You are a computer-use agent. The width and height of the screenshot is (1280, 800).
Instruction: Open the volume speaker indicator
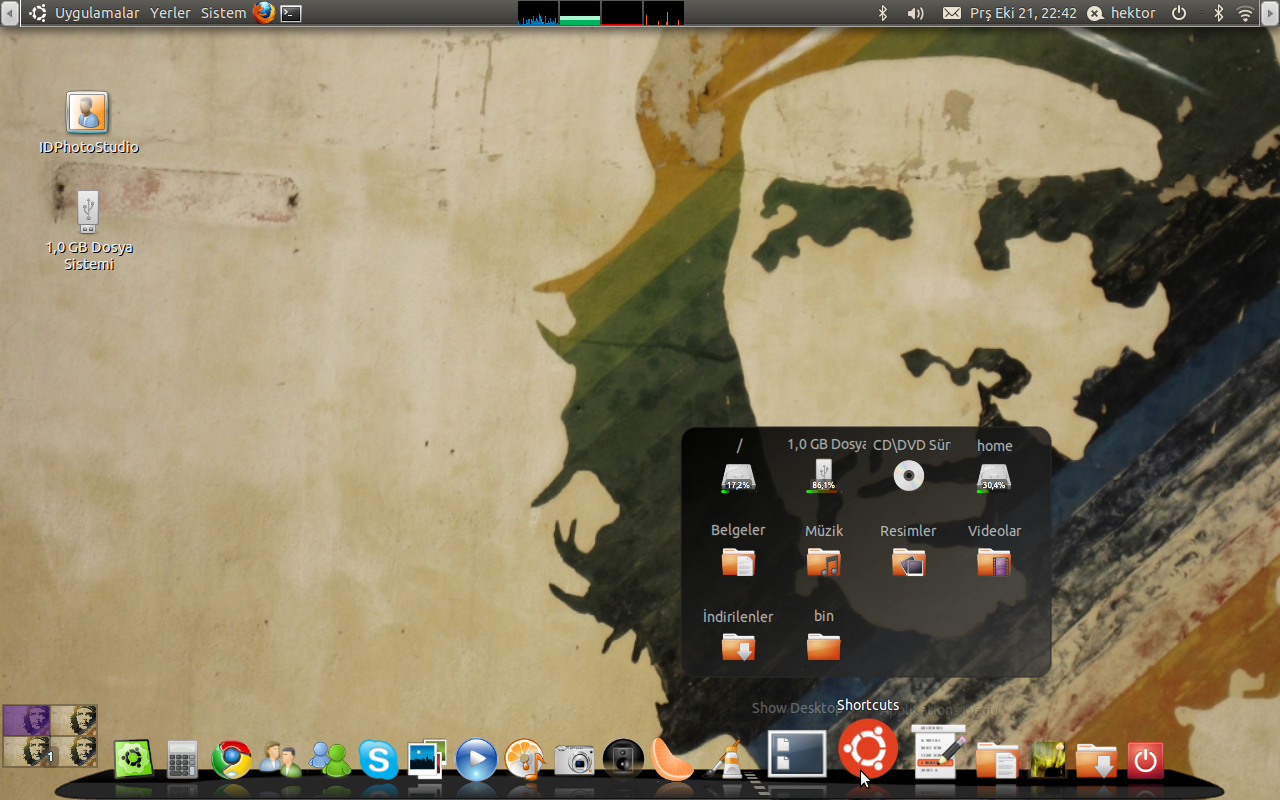915,13
